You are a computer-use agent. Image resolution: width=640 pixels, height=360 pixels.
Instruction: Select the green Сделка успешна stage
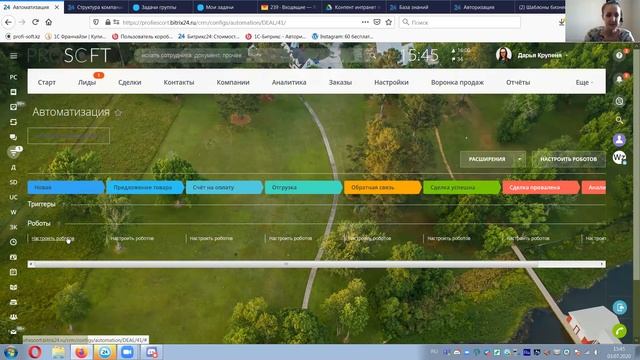click(x=461, y=187)
